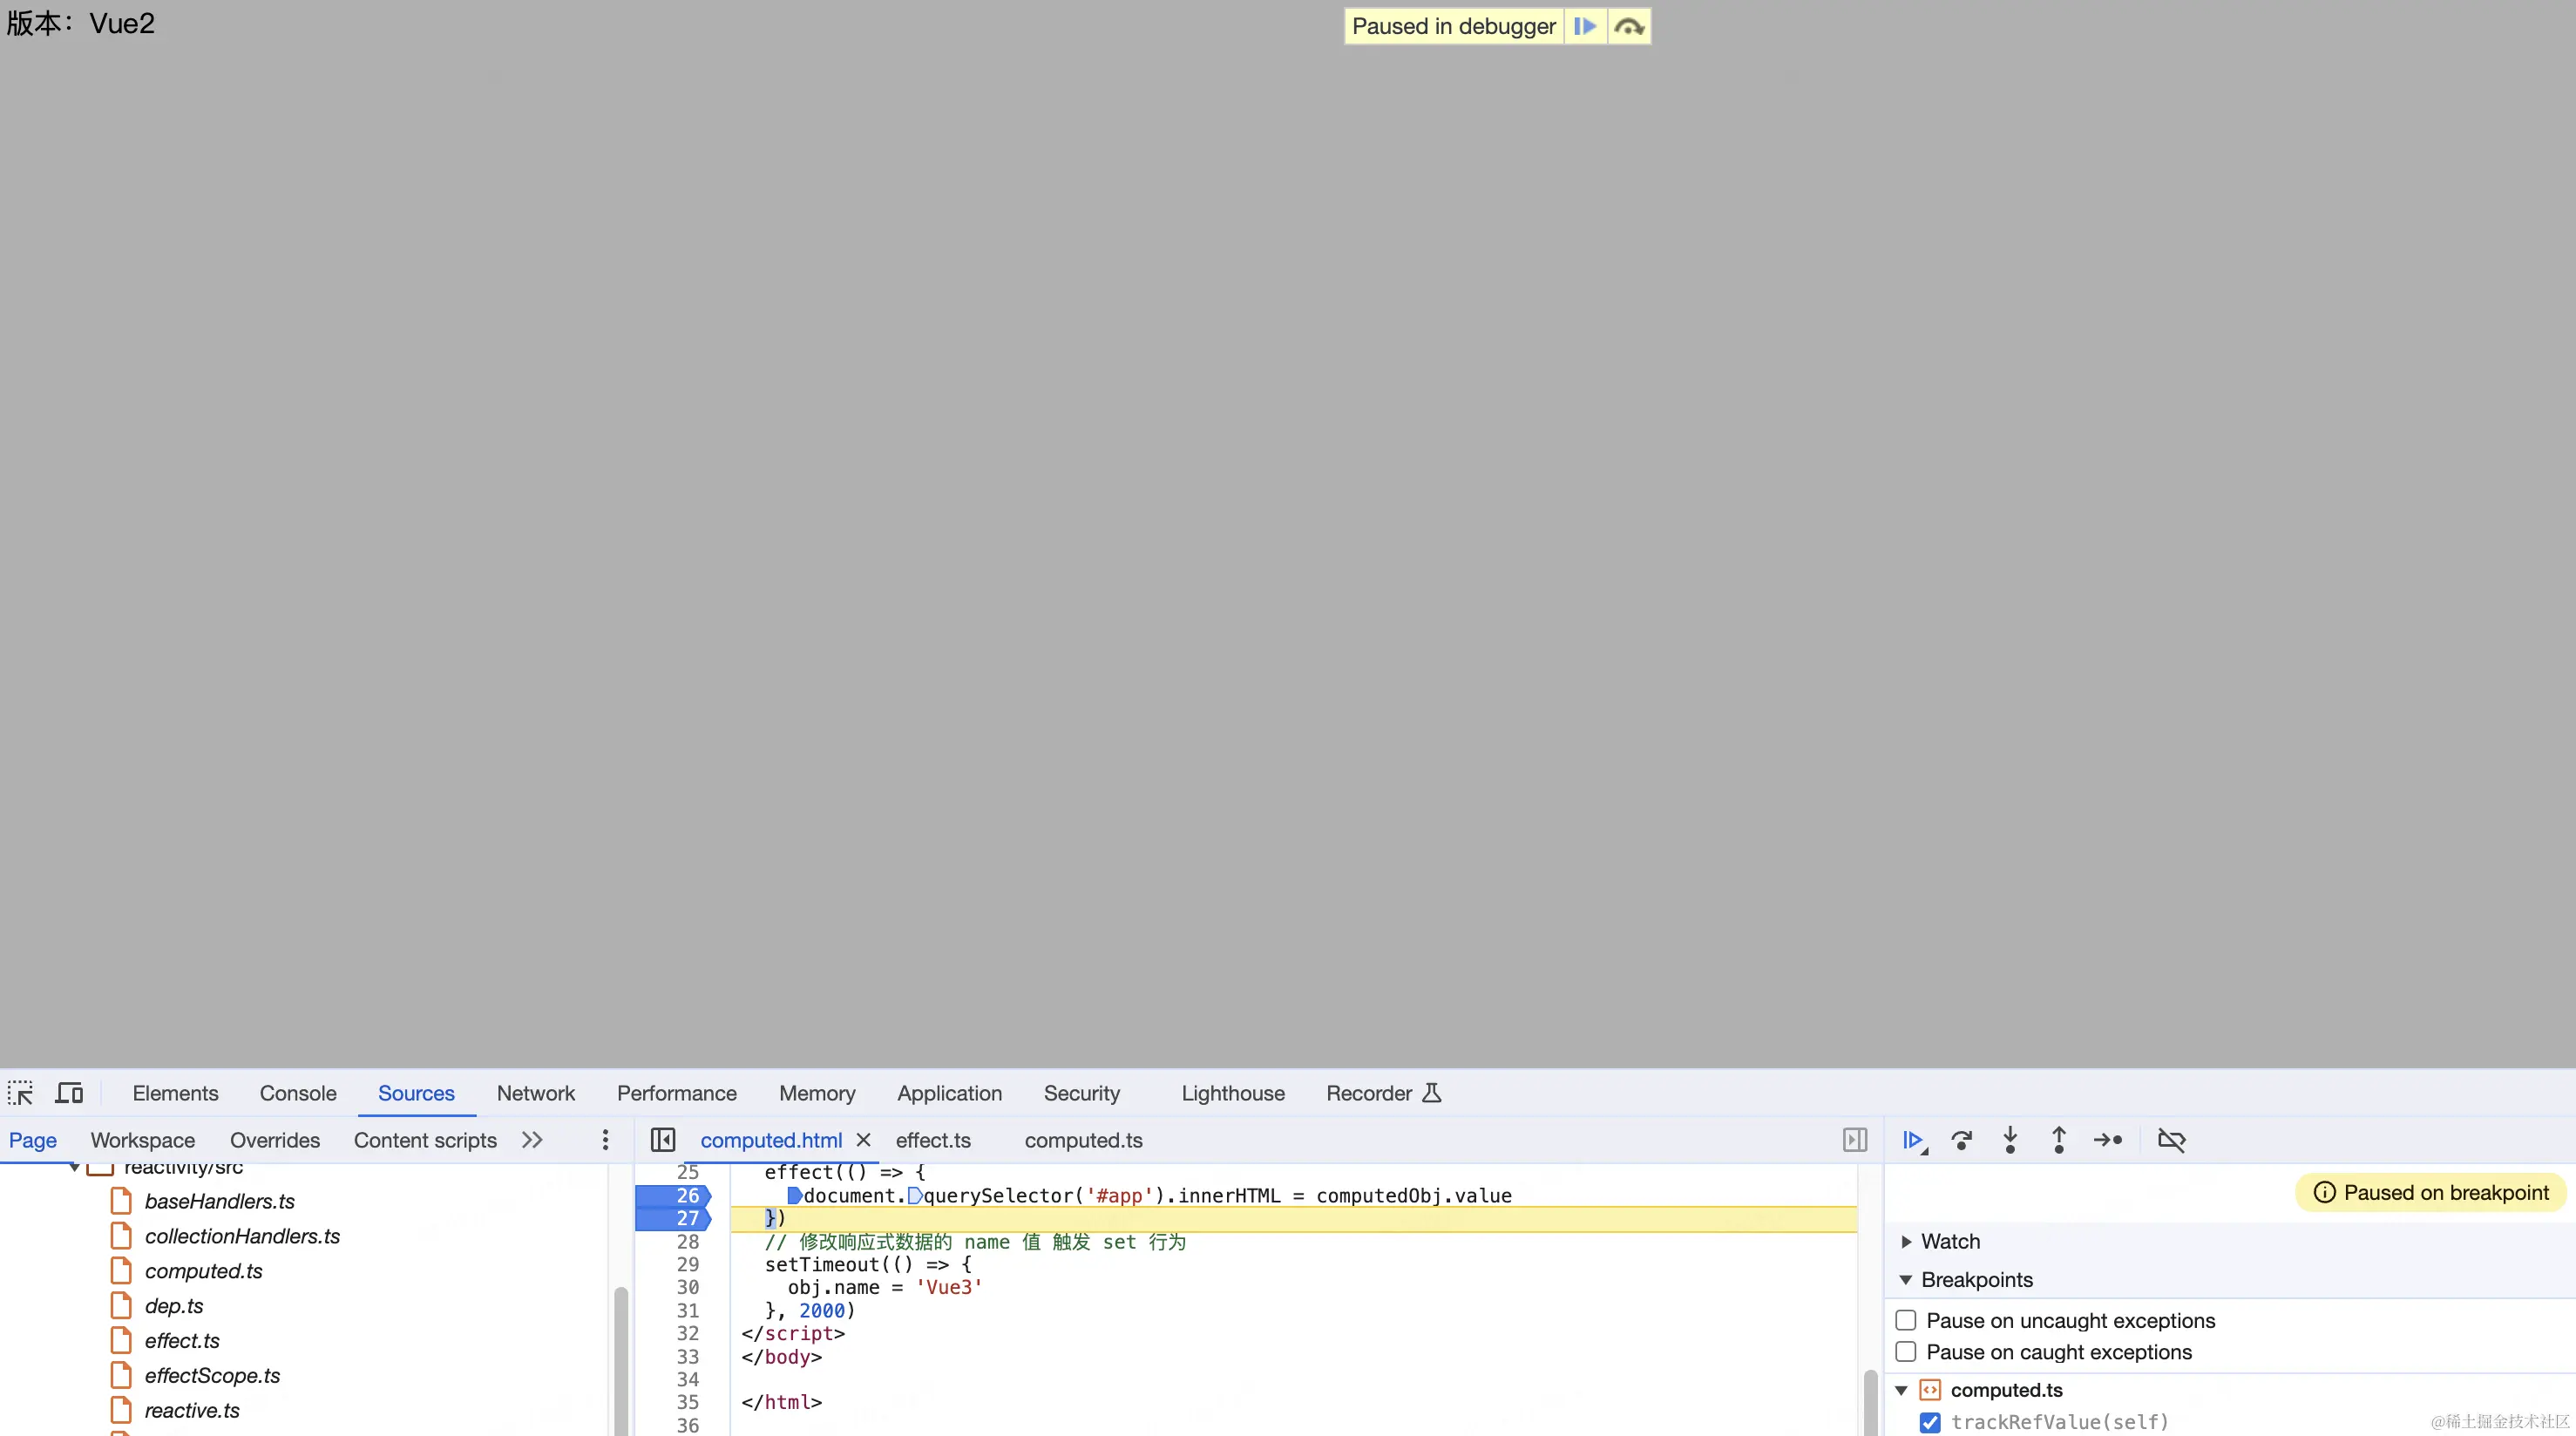Switch to Network panel tab
Viewport: 2576px width, 1436px height.
pyautogui.click(x=536, y=1093)
